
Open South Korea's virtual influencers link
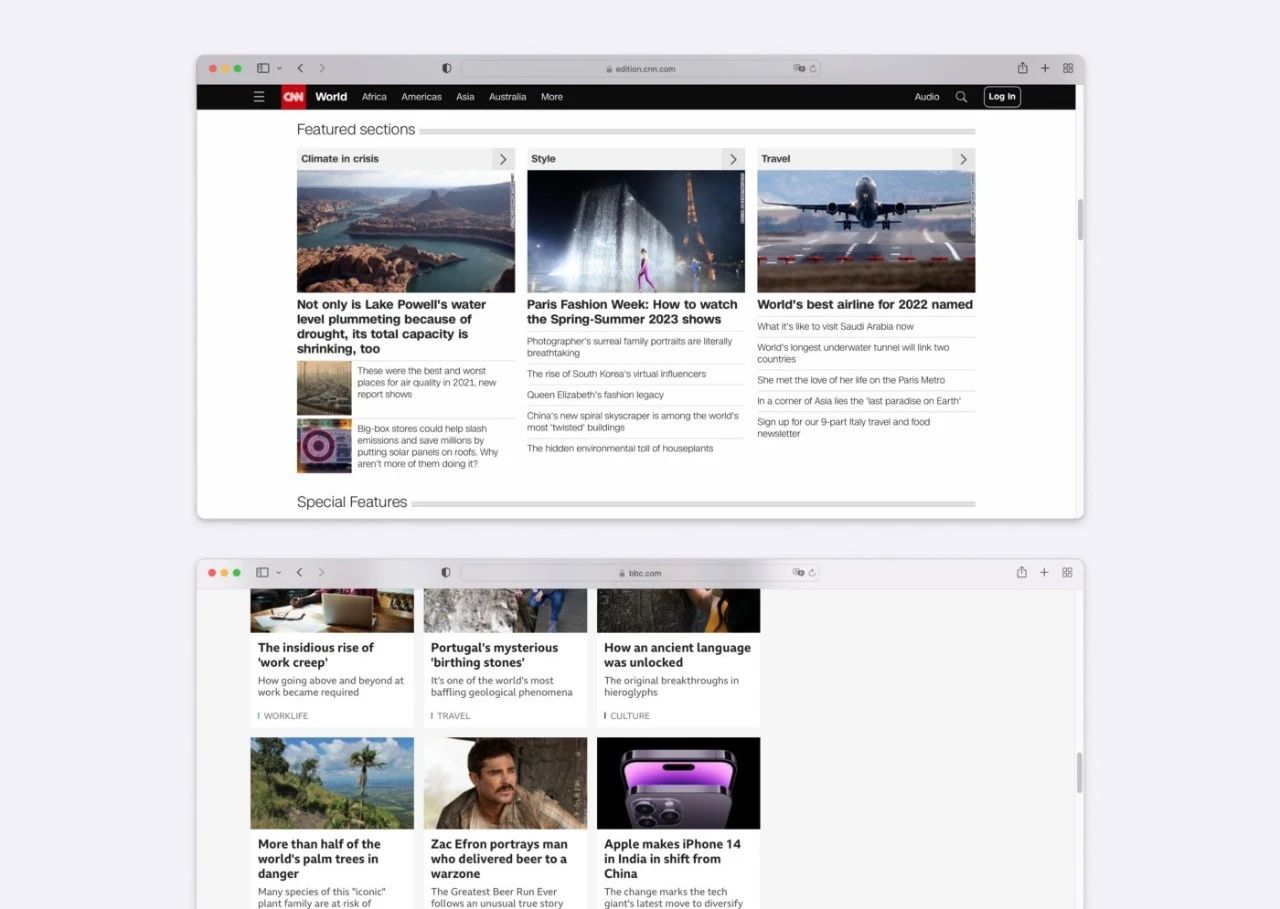pyautogui.click(x=616, y=374)
